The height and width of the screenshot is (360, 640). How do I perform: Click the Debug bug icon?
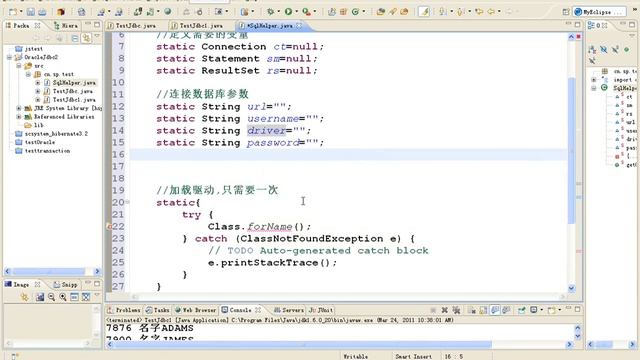click(x=270, y=11)
